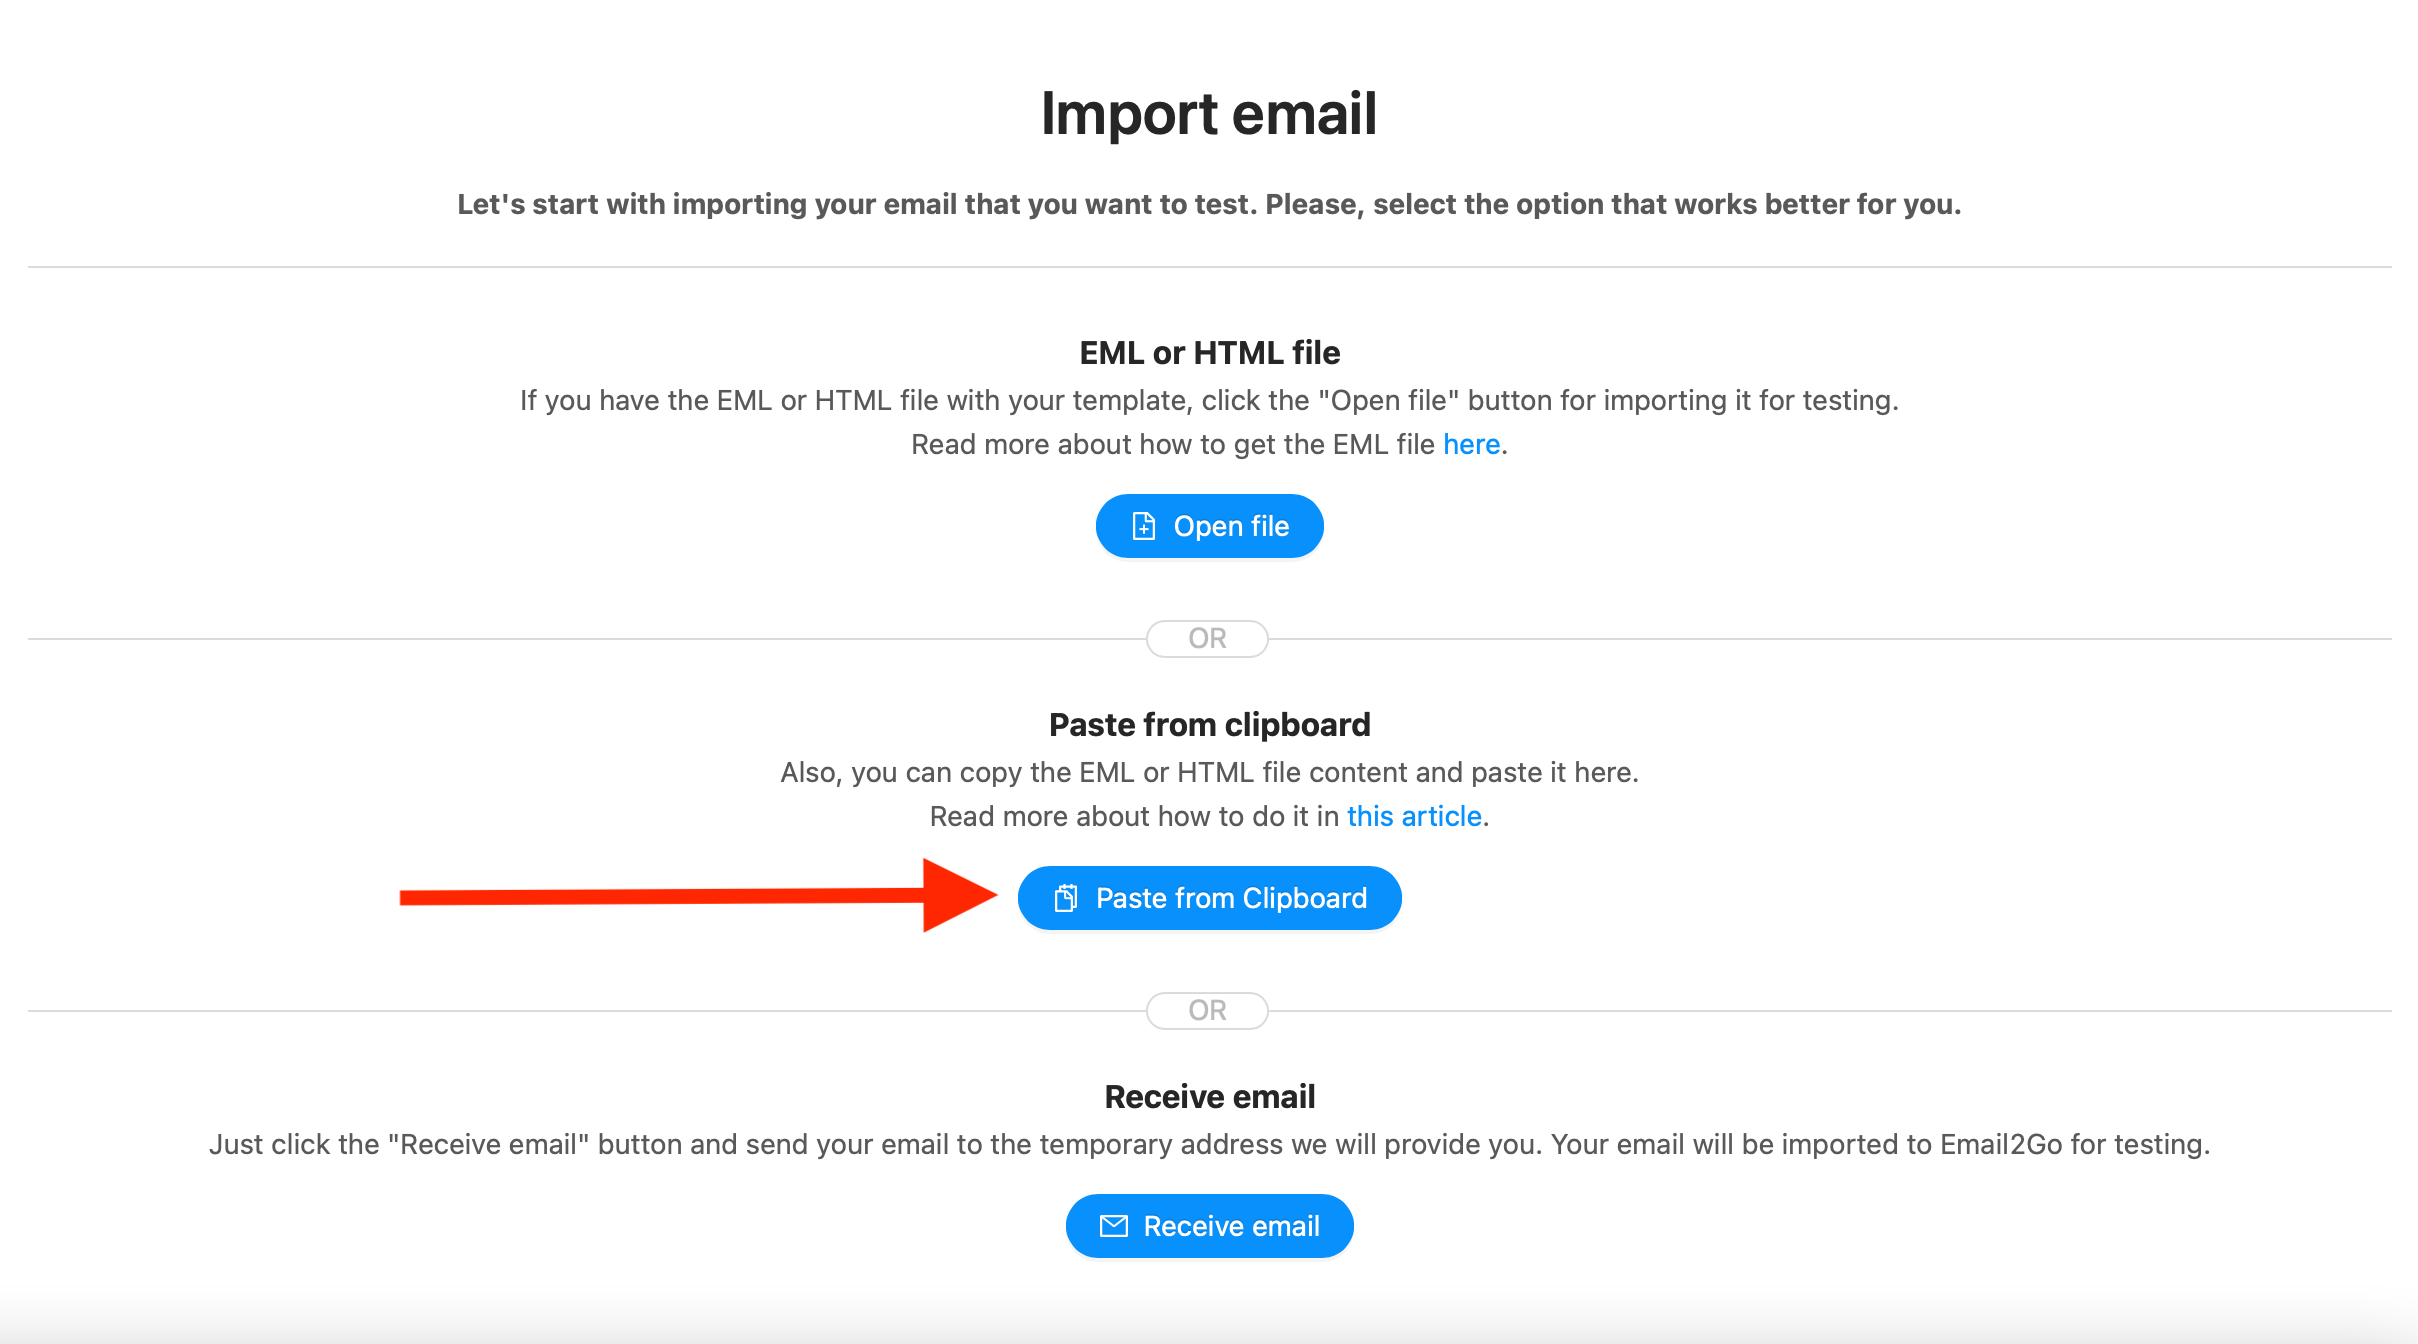Choose the Receive email button label

[x=1231, y=1226]
